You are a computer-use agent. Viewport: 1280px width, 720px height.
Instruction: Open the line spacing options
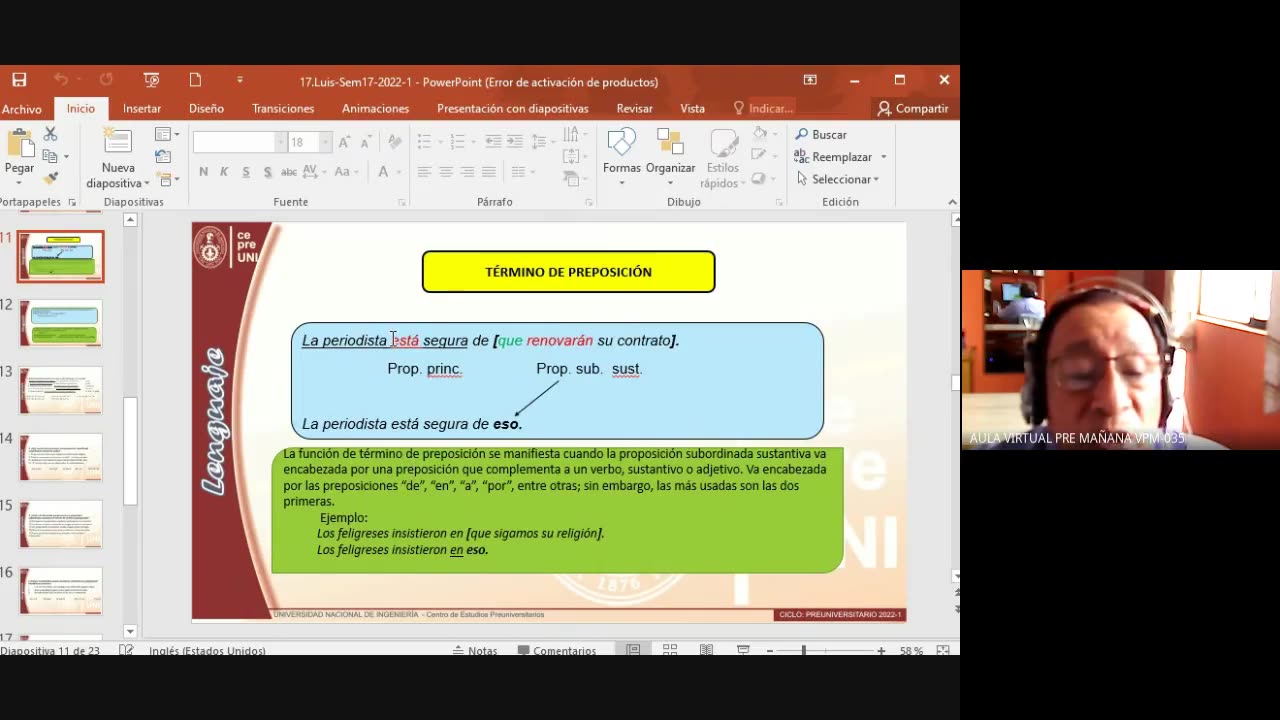click(545, 142)
